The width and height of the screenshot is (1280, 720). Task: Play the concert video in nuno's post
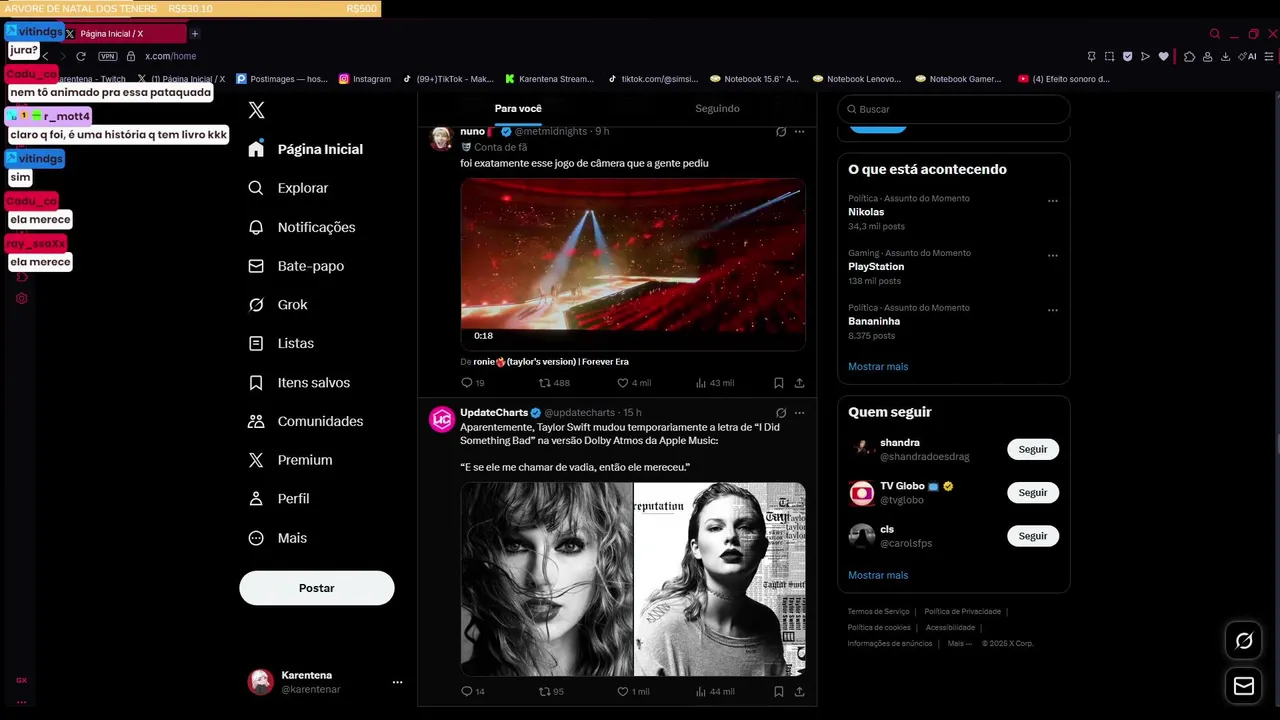tap(633, 264)
